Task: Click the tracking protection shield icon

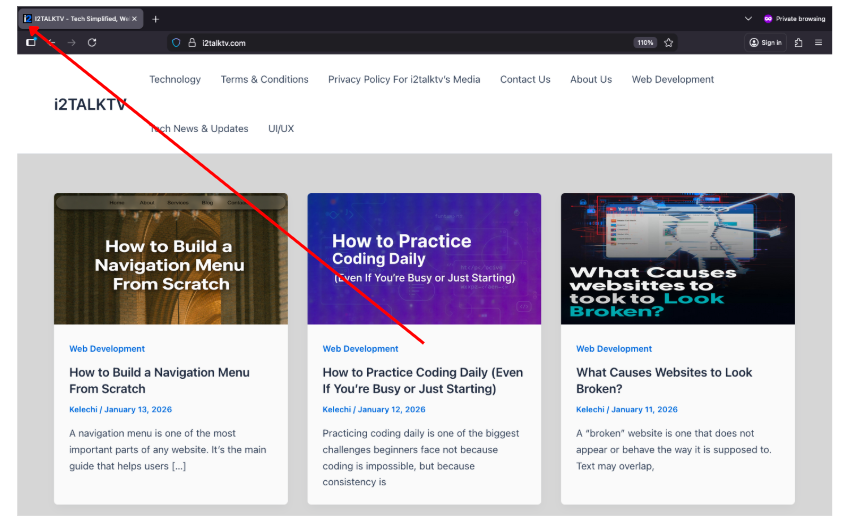Action: 176,43
